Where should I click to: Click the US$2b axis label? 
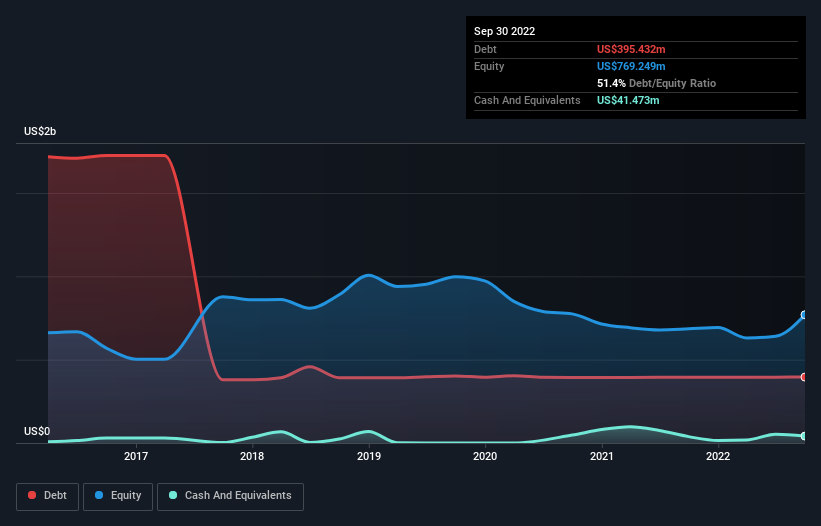coord(40,131)
